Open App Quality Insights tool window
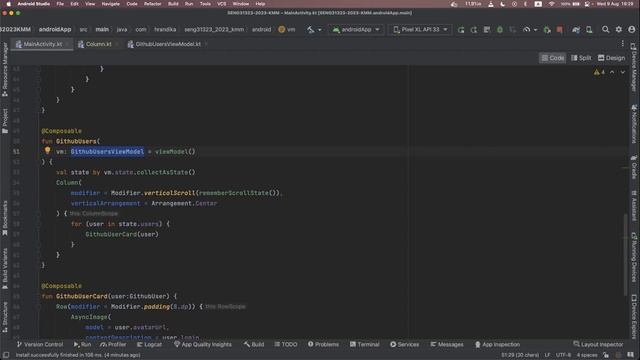The width and height of the screenshot is (640, 360). (203, 344)
